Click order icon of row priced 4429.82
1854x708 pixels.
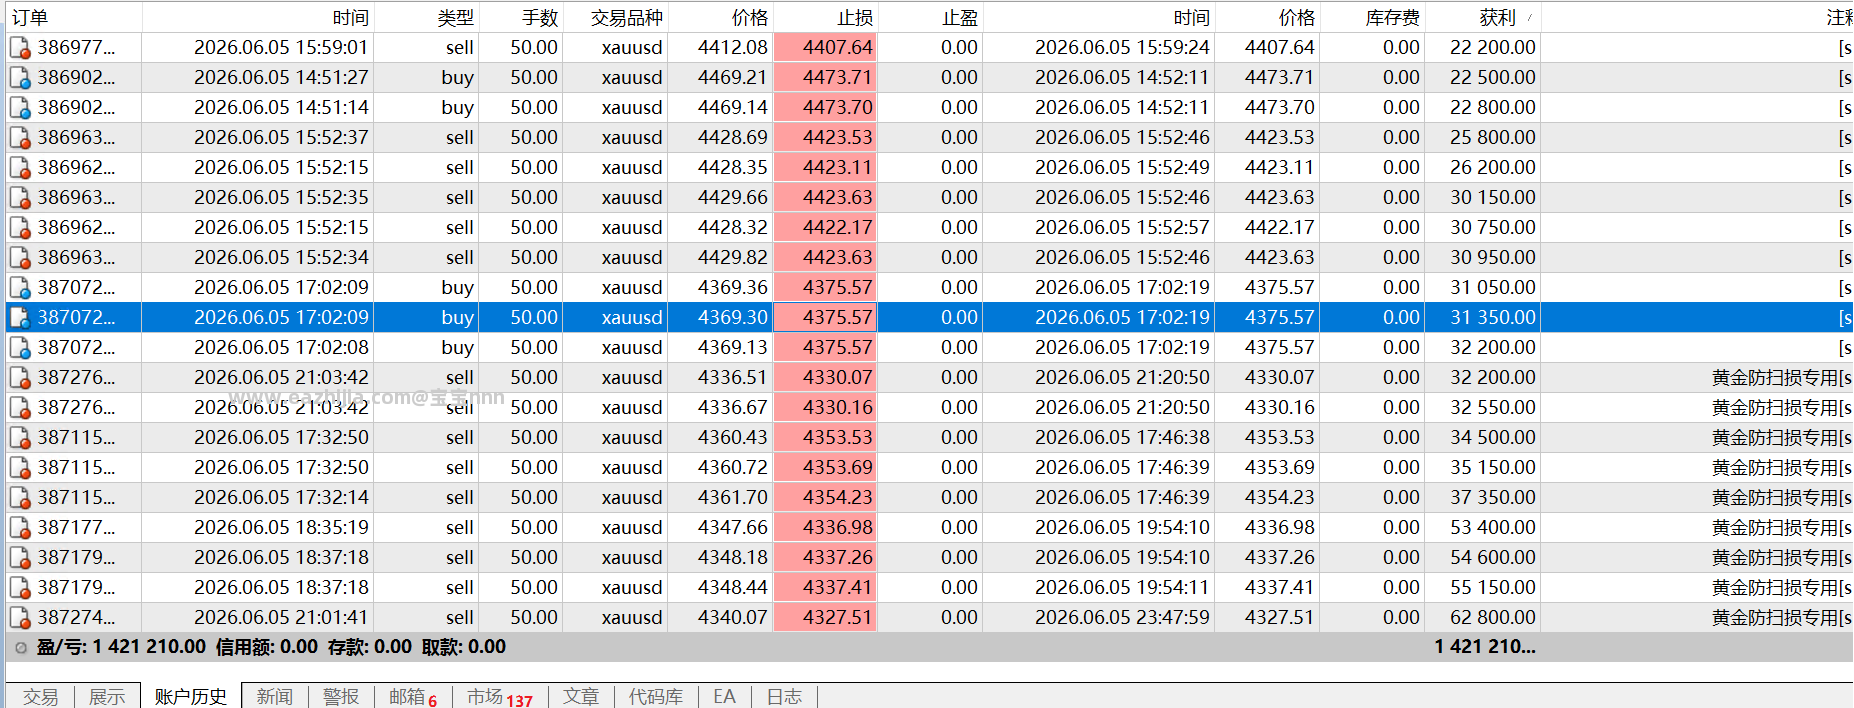tap(20, 258)
